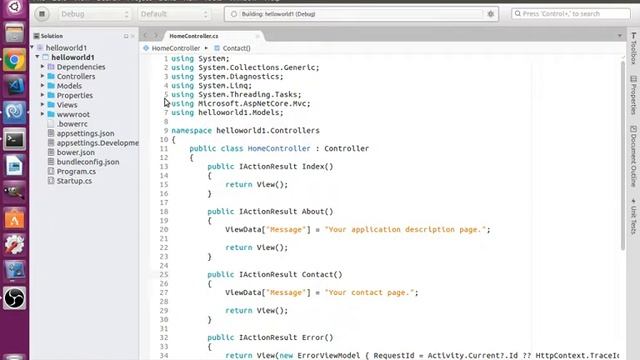Click the Error() method declaration

(x=270, y=338)
